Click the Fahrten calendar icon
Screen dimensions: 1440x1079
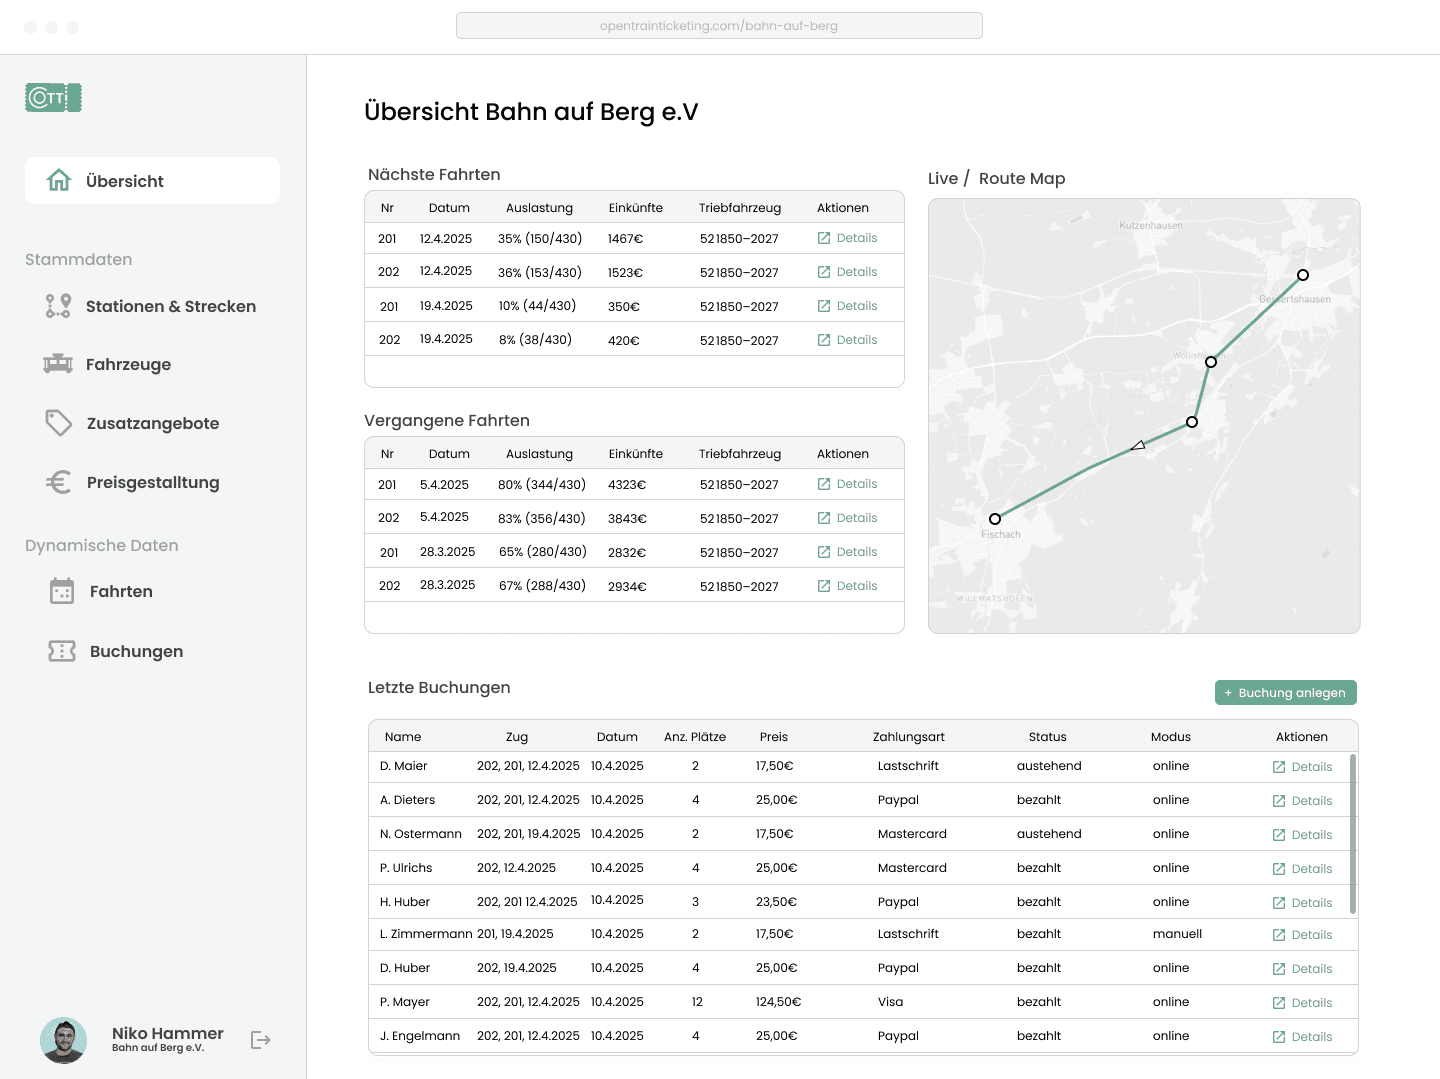[62, 591]
